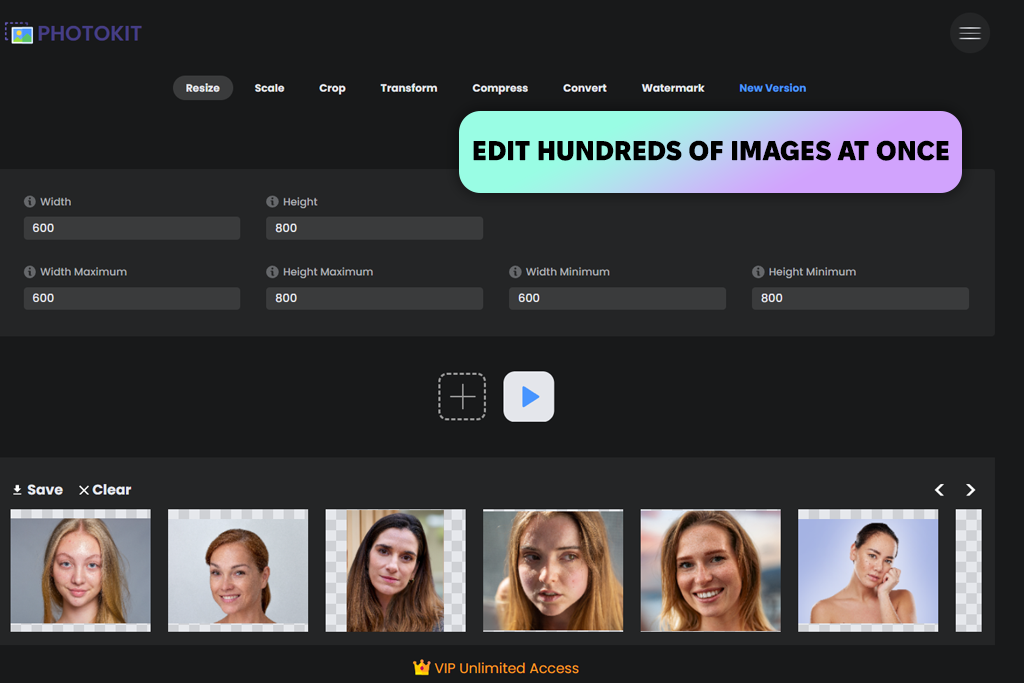Image resolution: width=1024 pixels, height=683 pixels.
Task: Select the smiling freckled woman thumbnail
Action: click(711, 571)
